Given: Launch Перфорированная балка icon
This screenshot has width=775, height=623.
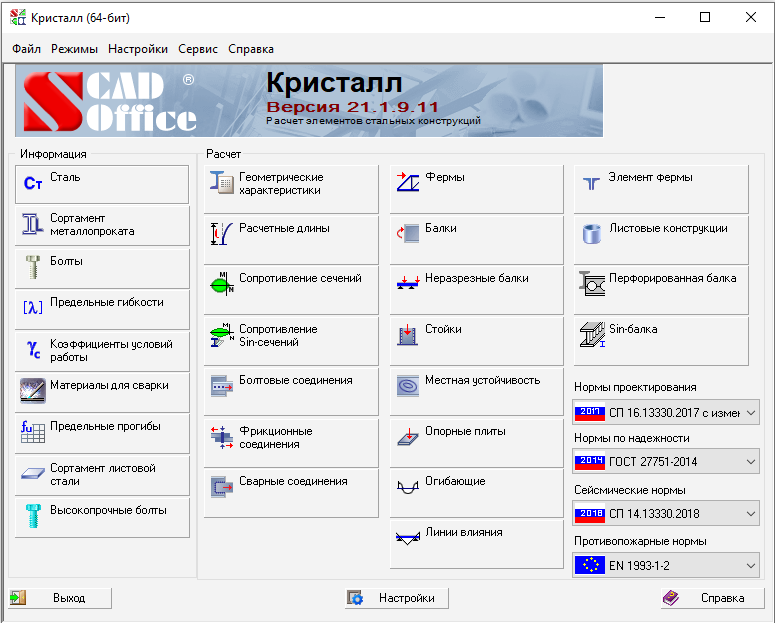Looking at the screenshot, I should [592, 284].
